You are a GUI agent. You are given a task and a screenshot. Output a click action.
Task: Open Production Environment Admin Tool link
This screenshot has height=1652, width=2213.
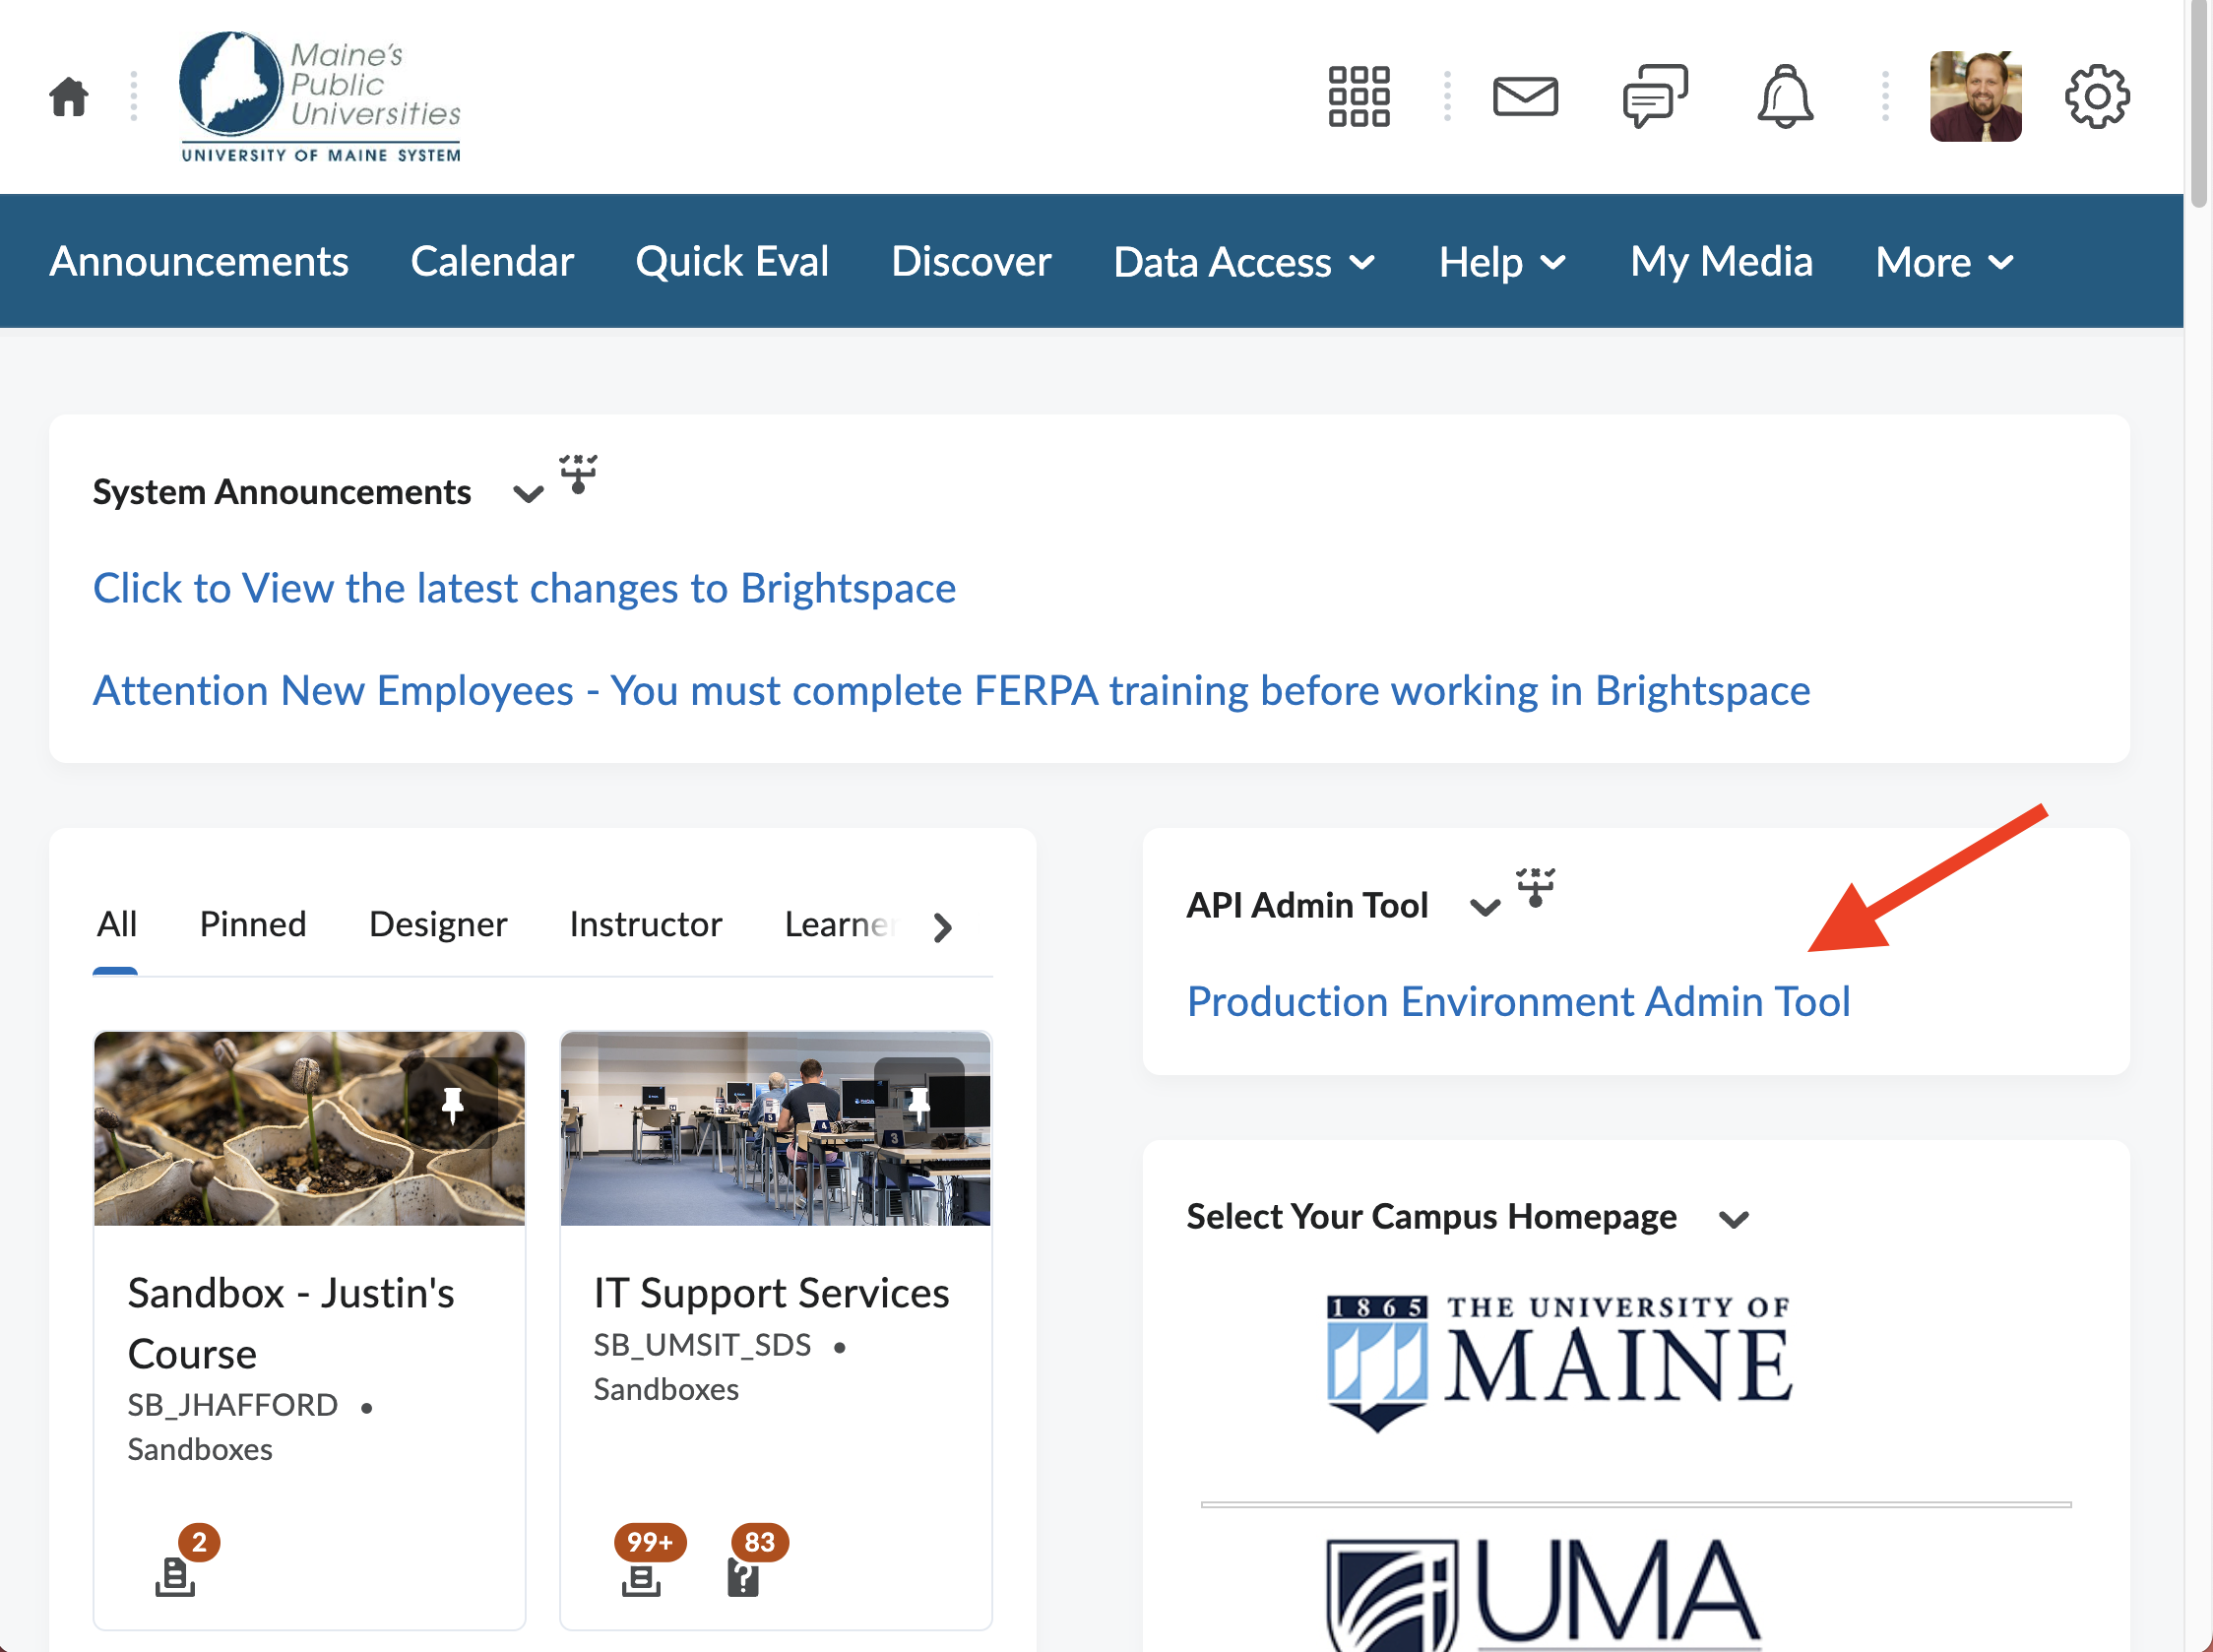(1517, 1001)
